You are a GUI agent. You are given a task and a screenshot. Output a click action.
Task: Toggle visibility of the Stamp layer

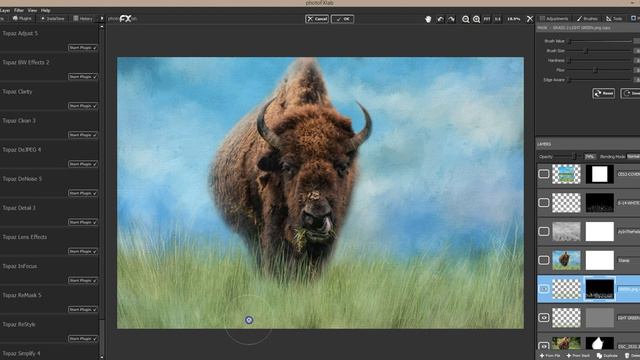[x=544, y=260]
